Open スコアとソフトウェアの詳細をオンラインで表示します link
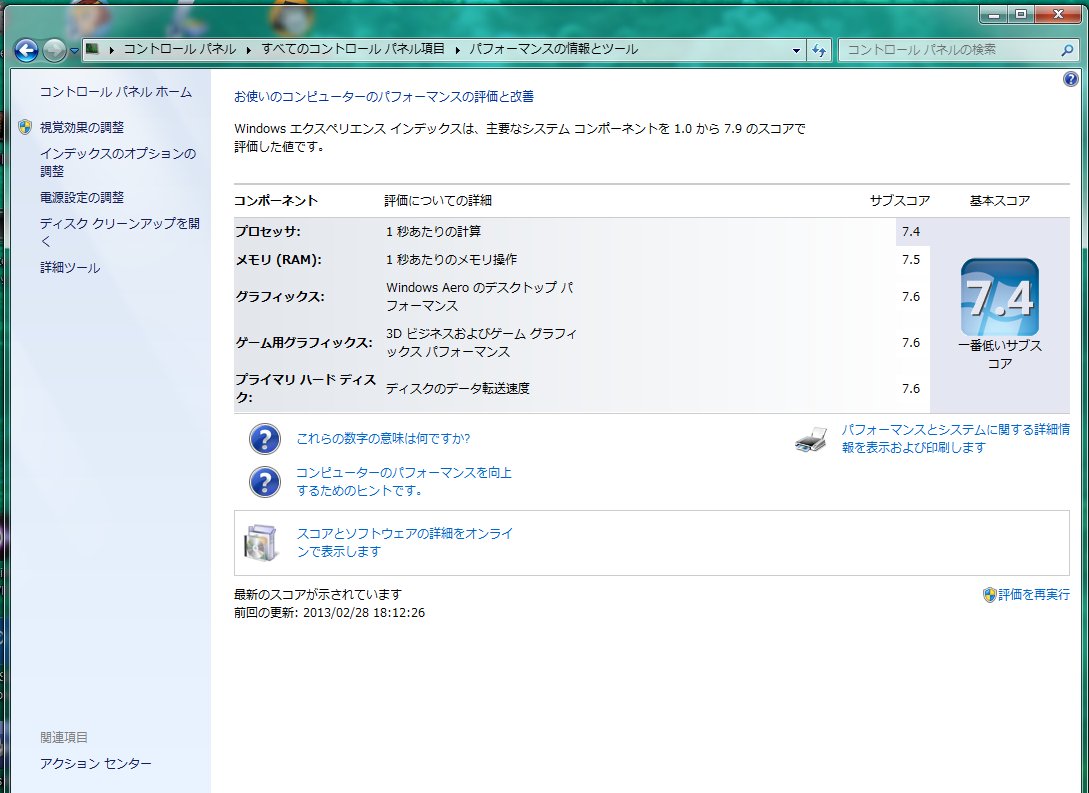Viewport: 1089px width, 793px height. [405, 542]
